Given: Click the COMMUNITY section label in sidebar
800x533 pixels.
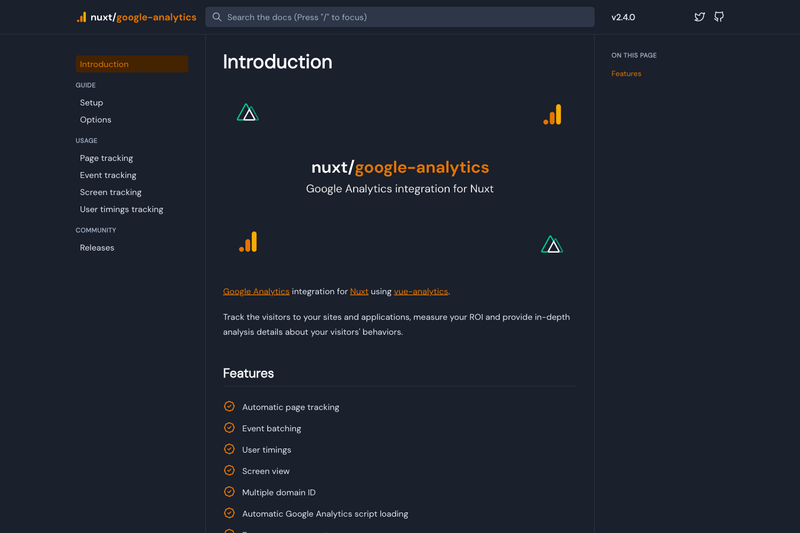Looking at the screenshot, I should point(96,230).
